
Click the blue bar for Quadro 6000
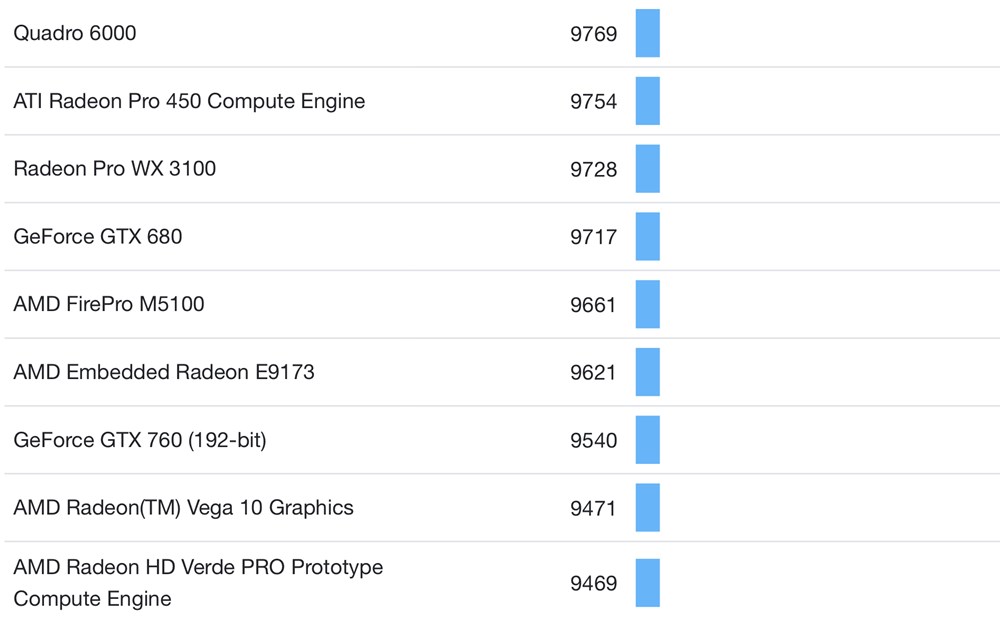point(647,33)
